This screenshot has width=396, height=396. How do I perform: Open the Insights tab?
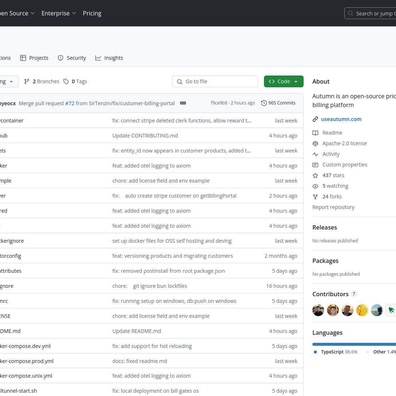coord(109,58)
